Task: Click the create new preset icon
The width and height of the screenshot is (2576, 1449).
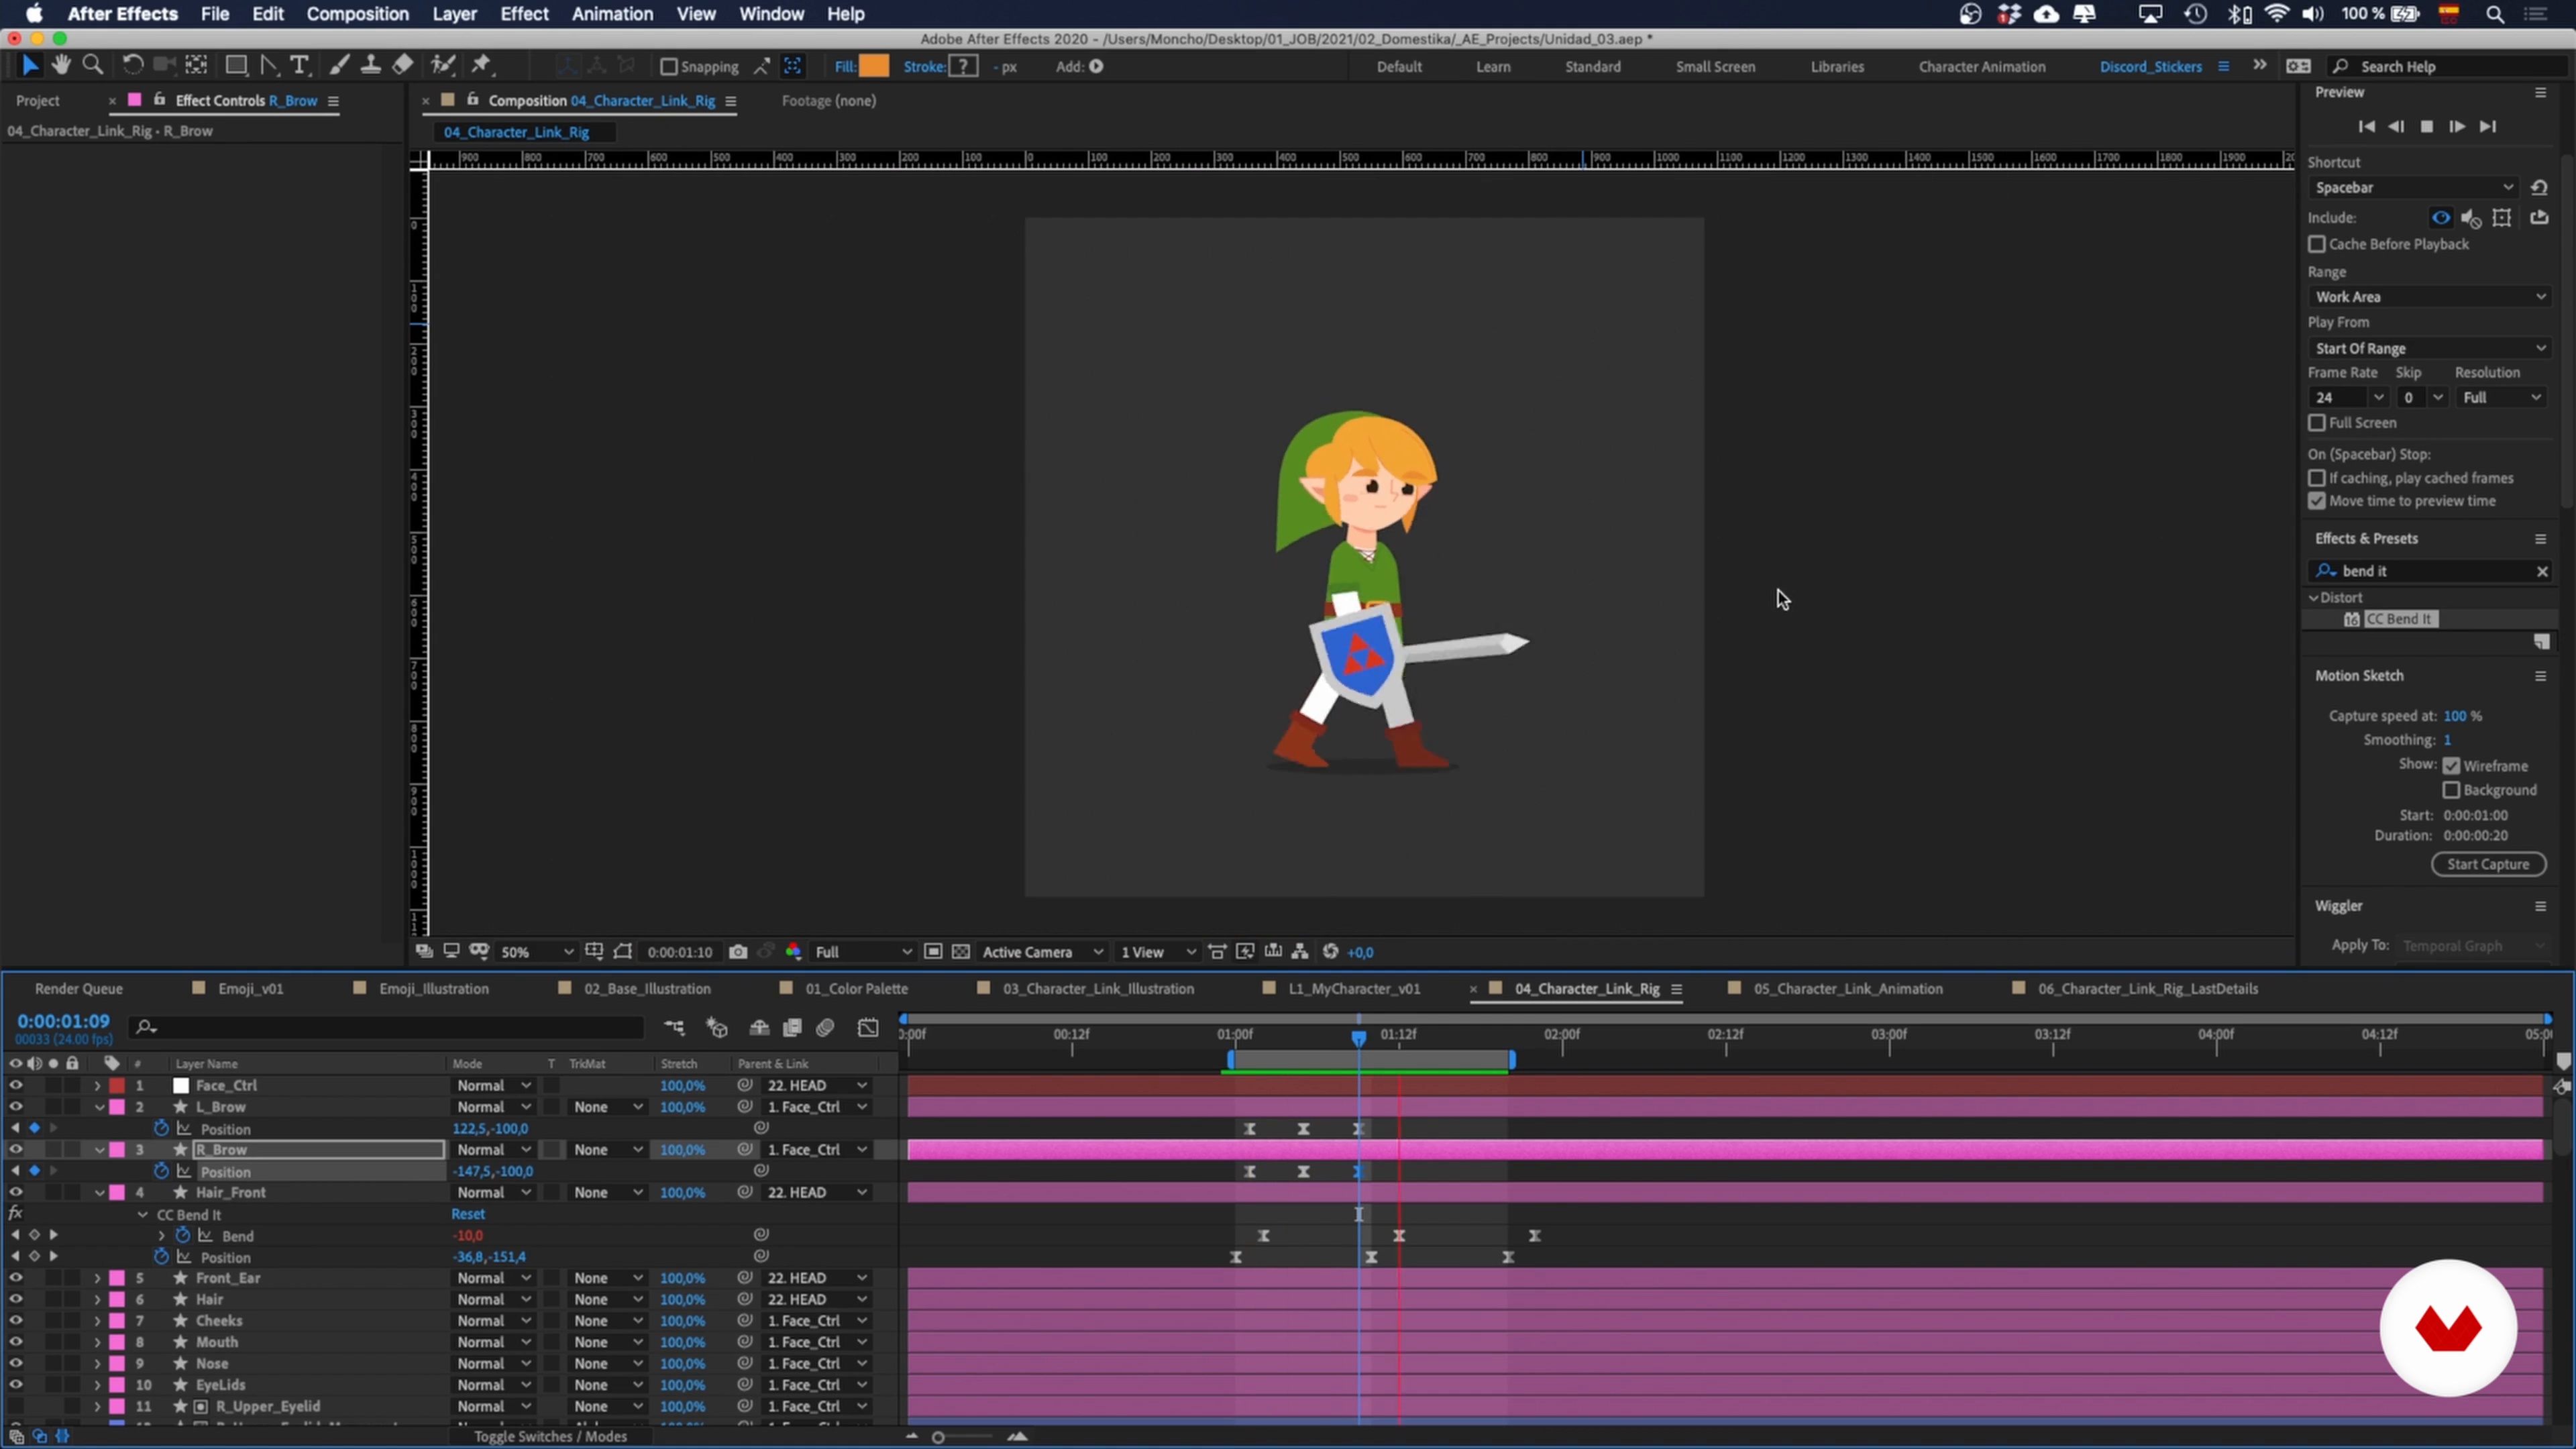Action: pos(2541,642)
